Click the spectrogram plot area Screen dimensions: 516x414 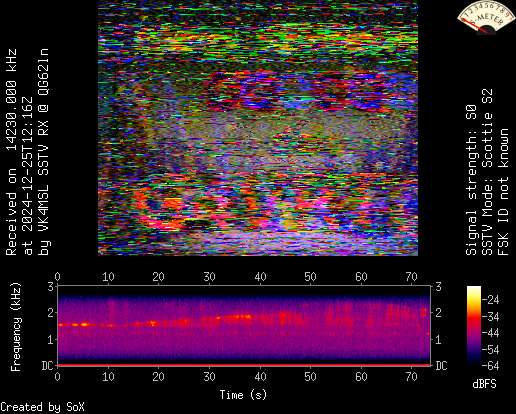pyautogui.click(x=244, y=325)
